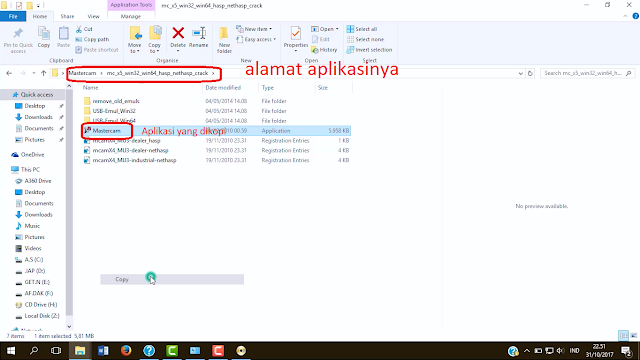Create a New folder
Image resolution: width=640 pixels, height=360 pixels.
[x=224, y=40]
